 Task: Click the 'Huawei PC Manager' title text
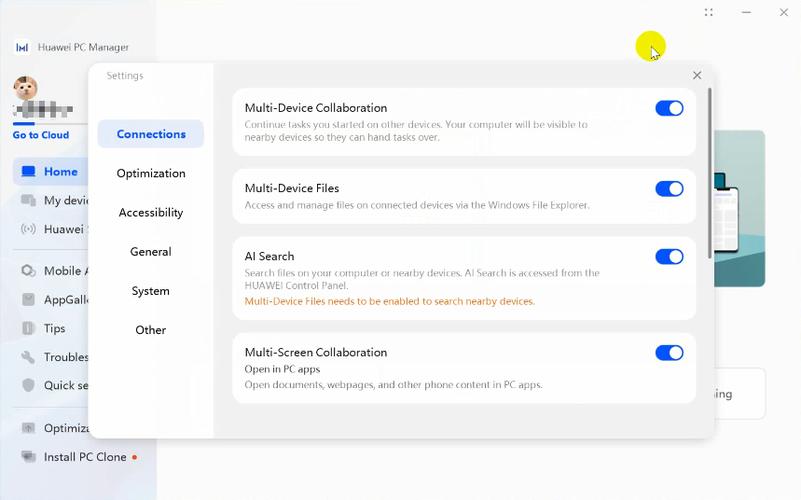tap(83, 47)
